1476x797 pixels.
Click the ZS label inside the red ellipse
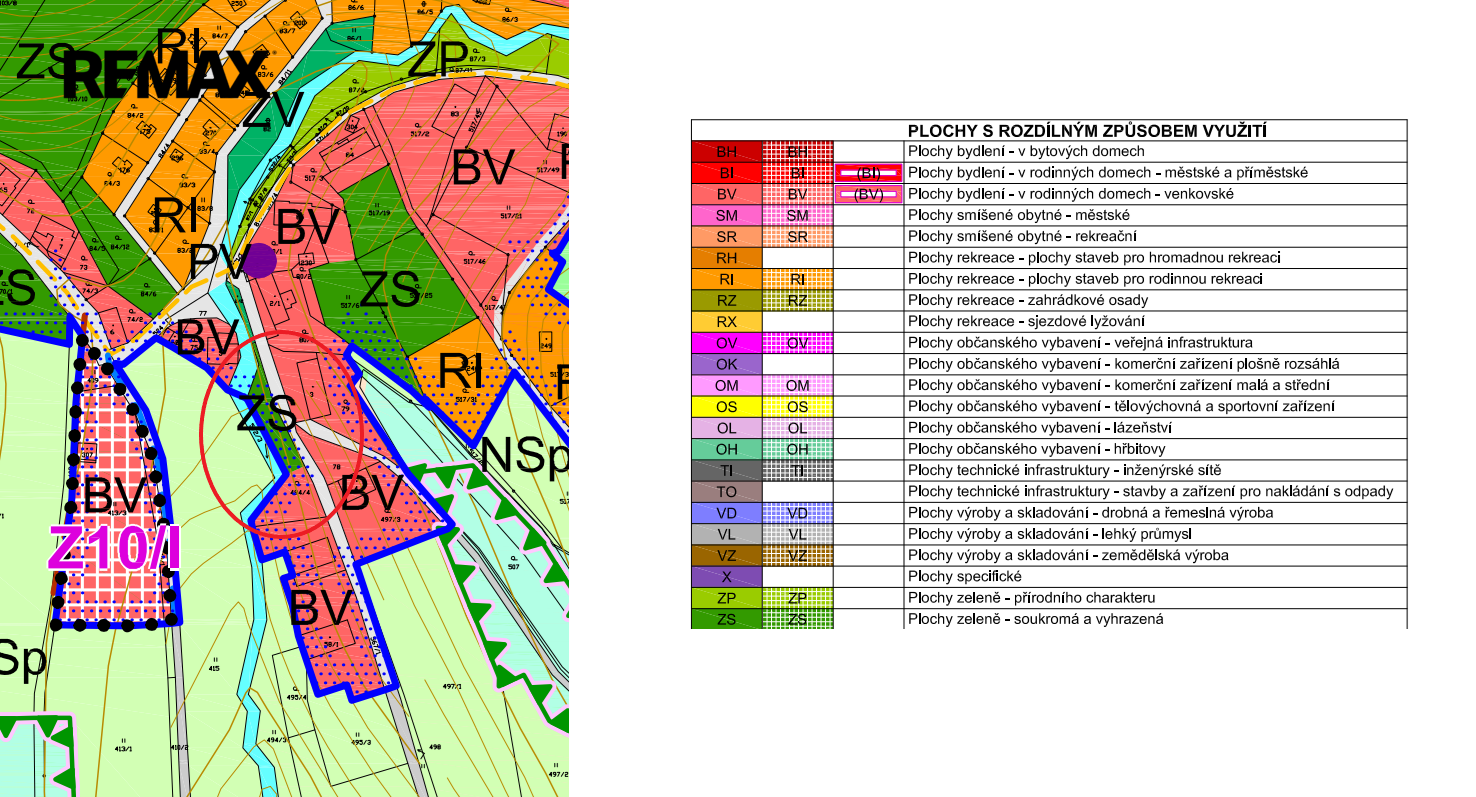coord(266,413)
